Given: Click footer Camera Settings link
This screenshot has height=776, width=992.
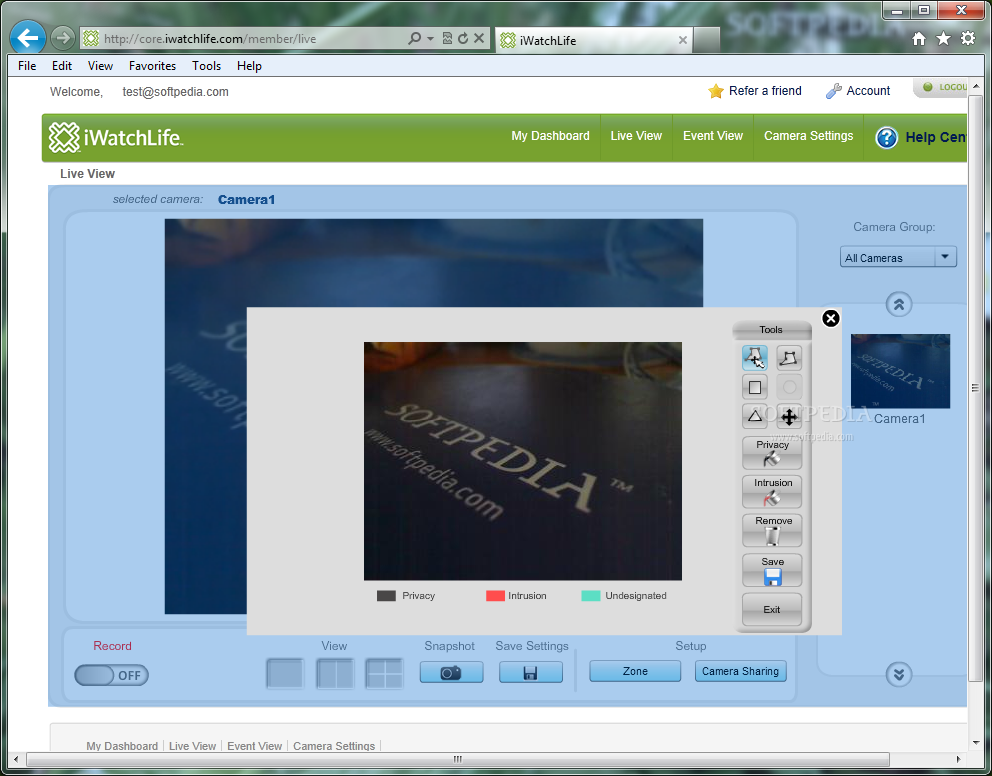Looking at the screenshot, I should click(x=334, y=746).
